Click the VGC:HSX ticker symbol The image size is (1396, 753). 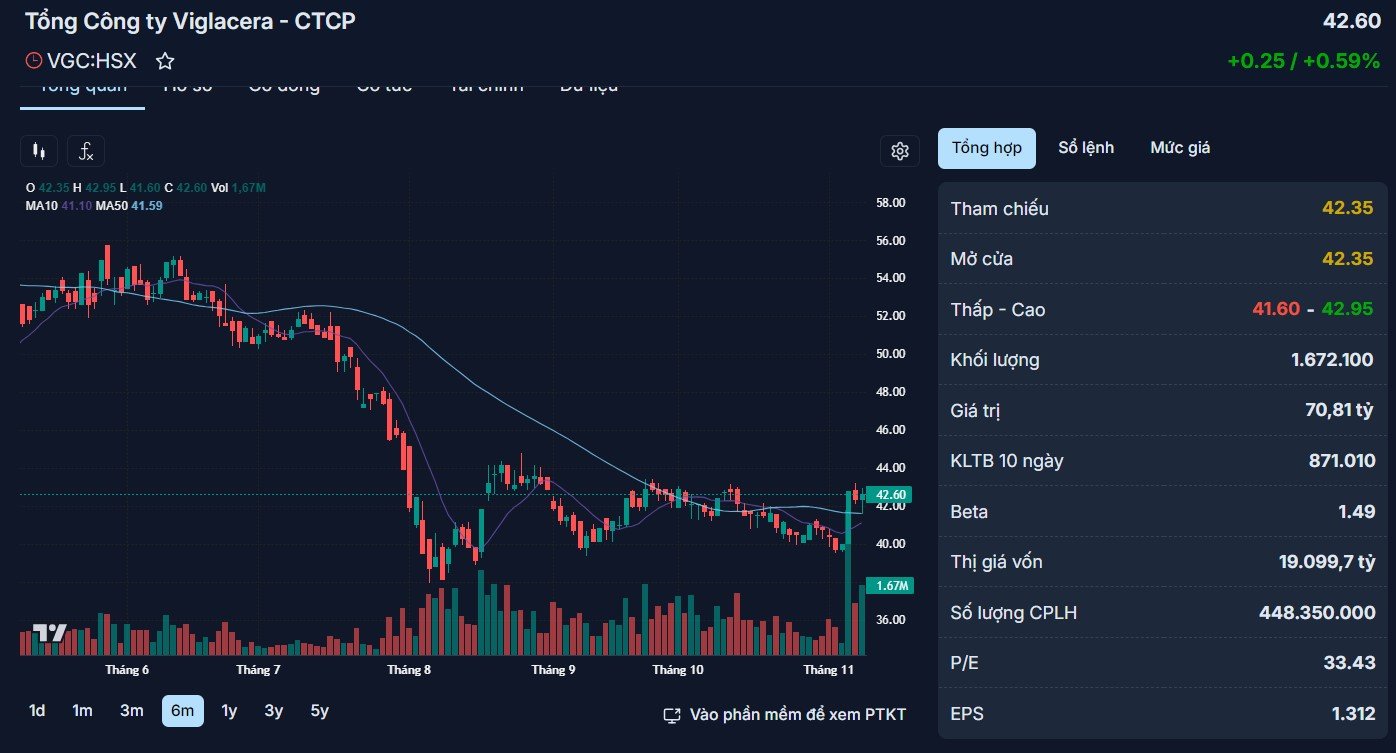92,61
